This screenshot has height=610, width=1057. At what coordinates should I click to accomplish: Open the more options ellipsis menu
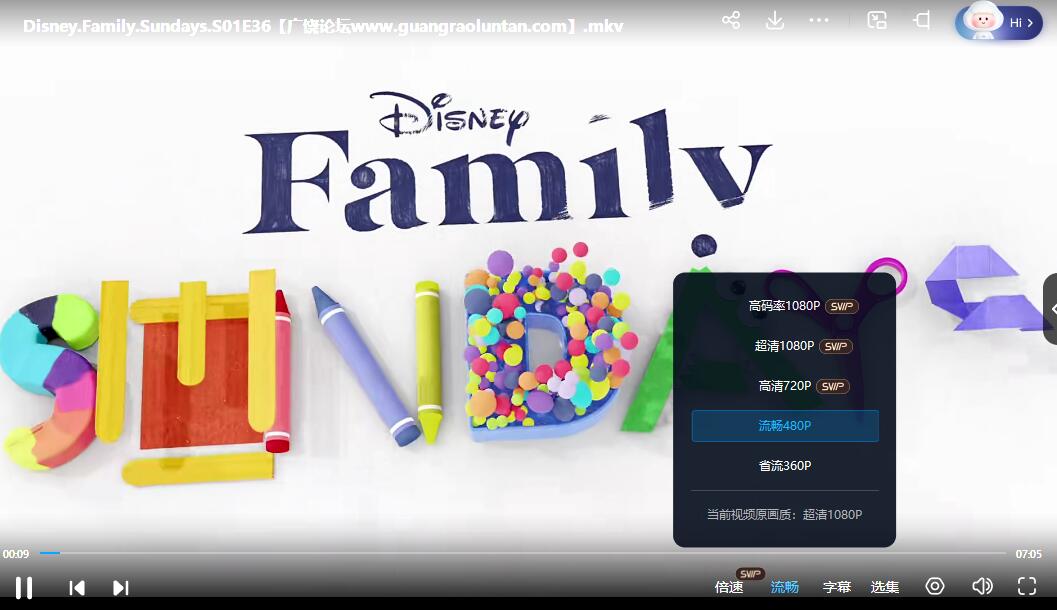point(819,20)
